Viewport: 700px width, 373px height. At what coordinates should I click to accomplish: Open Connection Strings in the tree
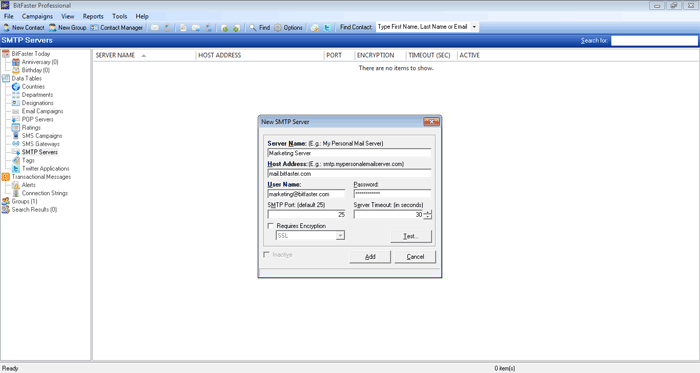45,193
